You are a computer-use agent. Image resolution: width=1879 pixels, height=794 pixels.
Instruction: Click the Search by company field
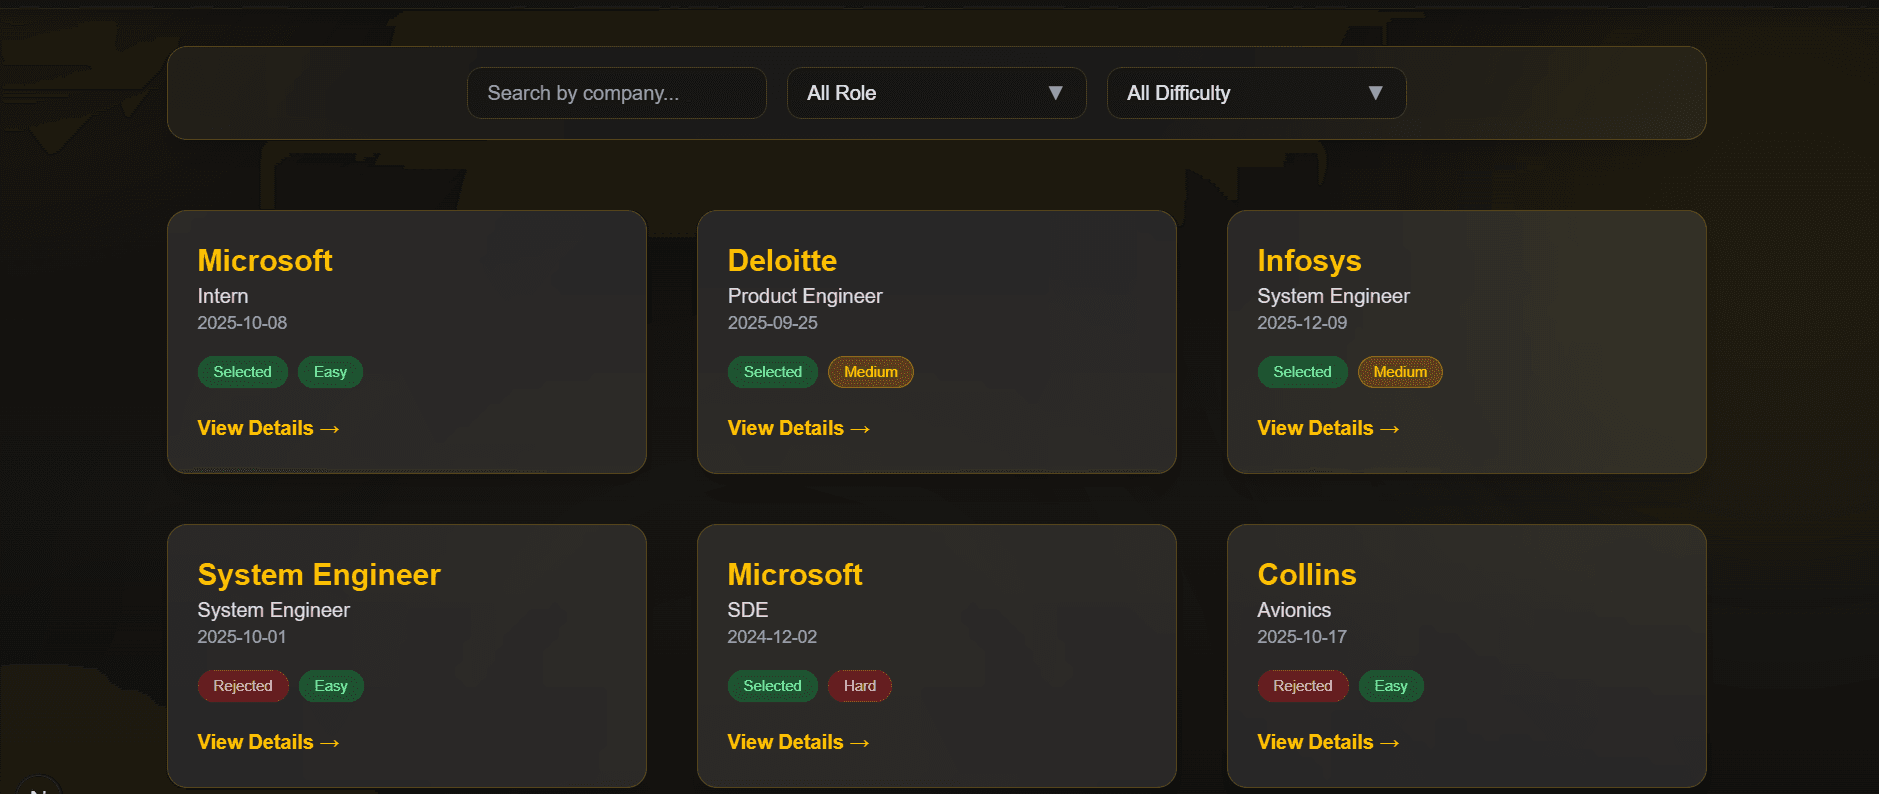click(x=616, y=93)
